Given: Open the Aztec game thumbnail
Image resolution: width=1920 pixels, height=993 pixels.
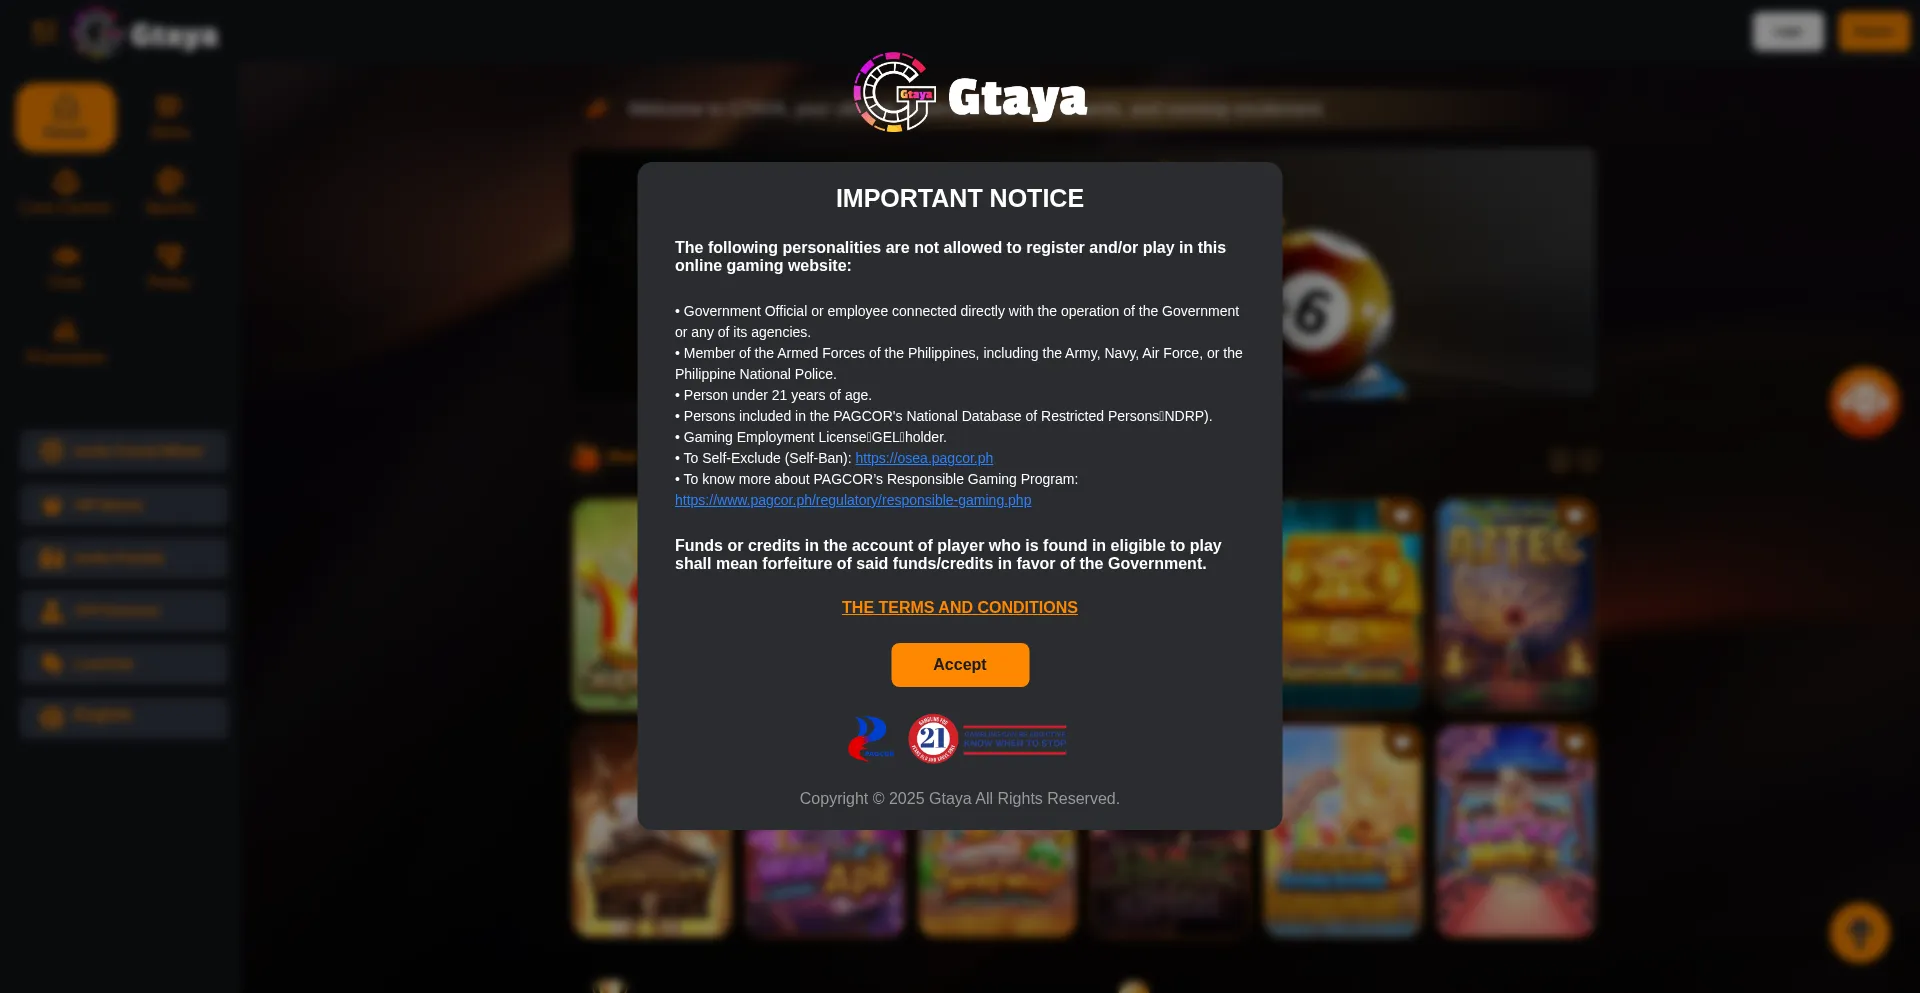Looking at the screenshot, I should (x=1515, y=606).
